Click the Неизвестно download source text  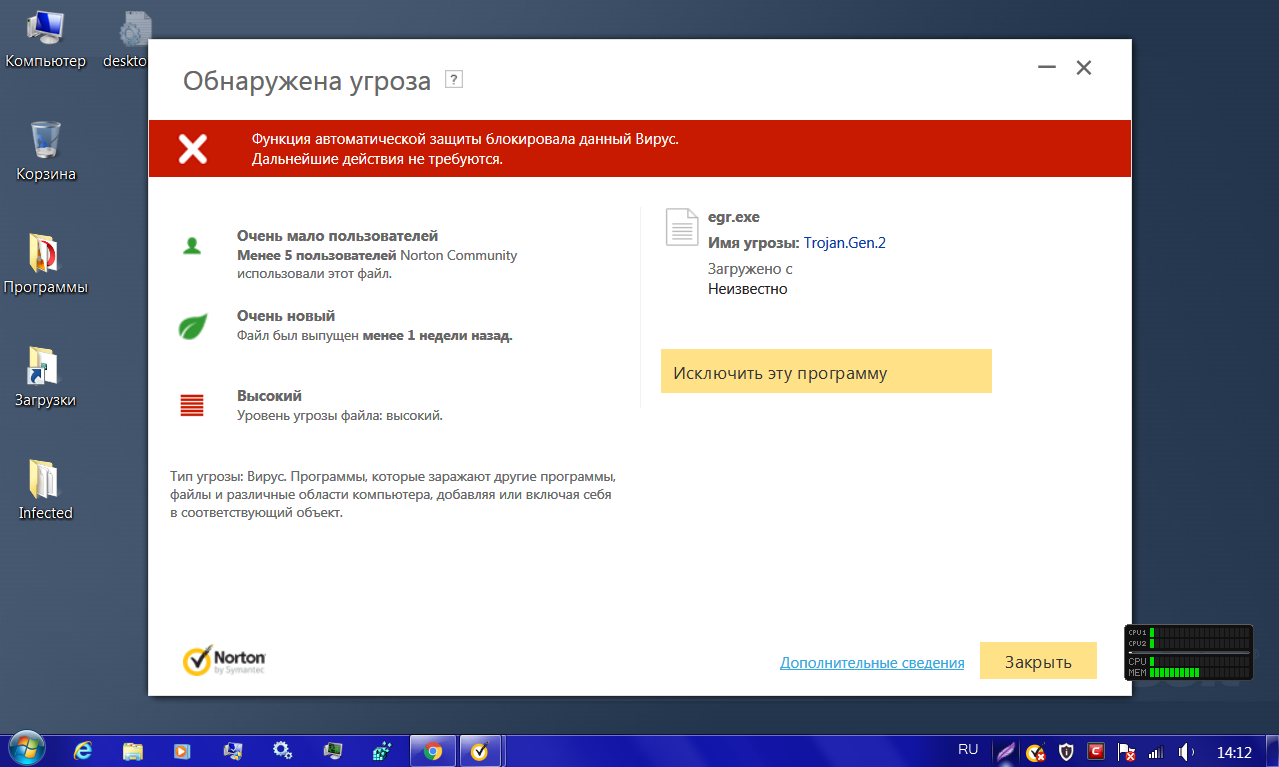pyautogui.click(x=748, y=289)
